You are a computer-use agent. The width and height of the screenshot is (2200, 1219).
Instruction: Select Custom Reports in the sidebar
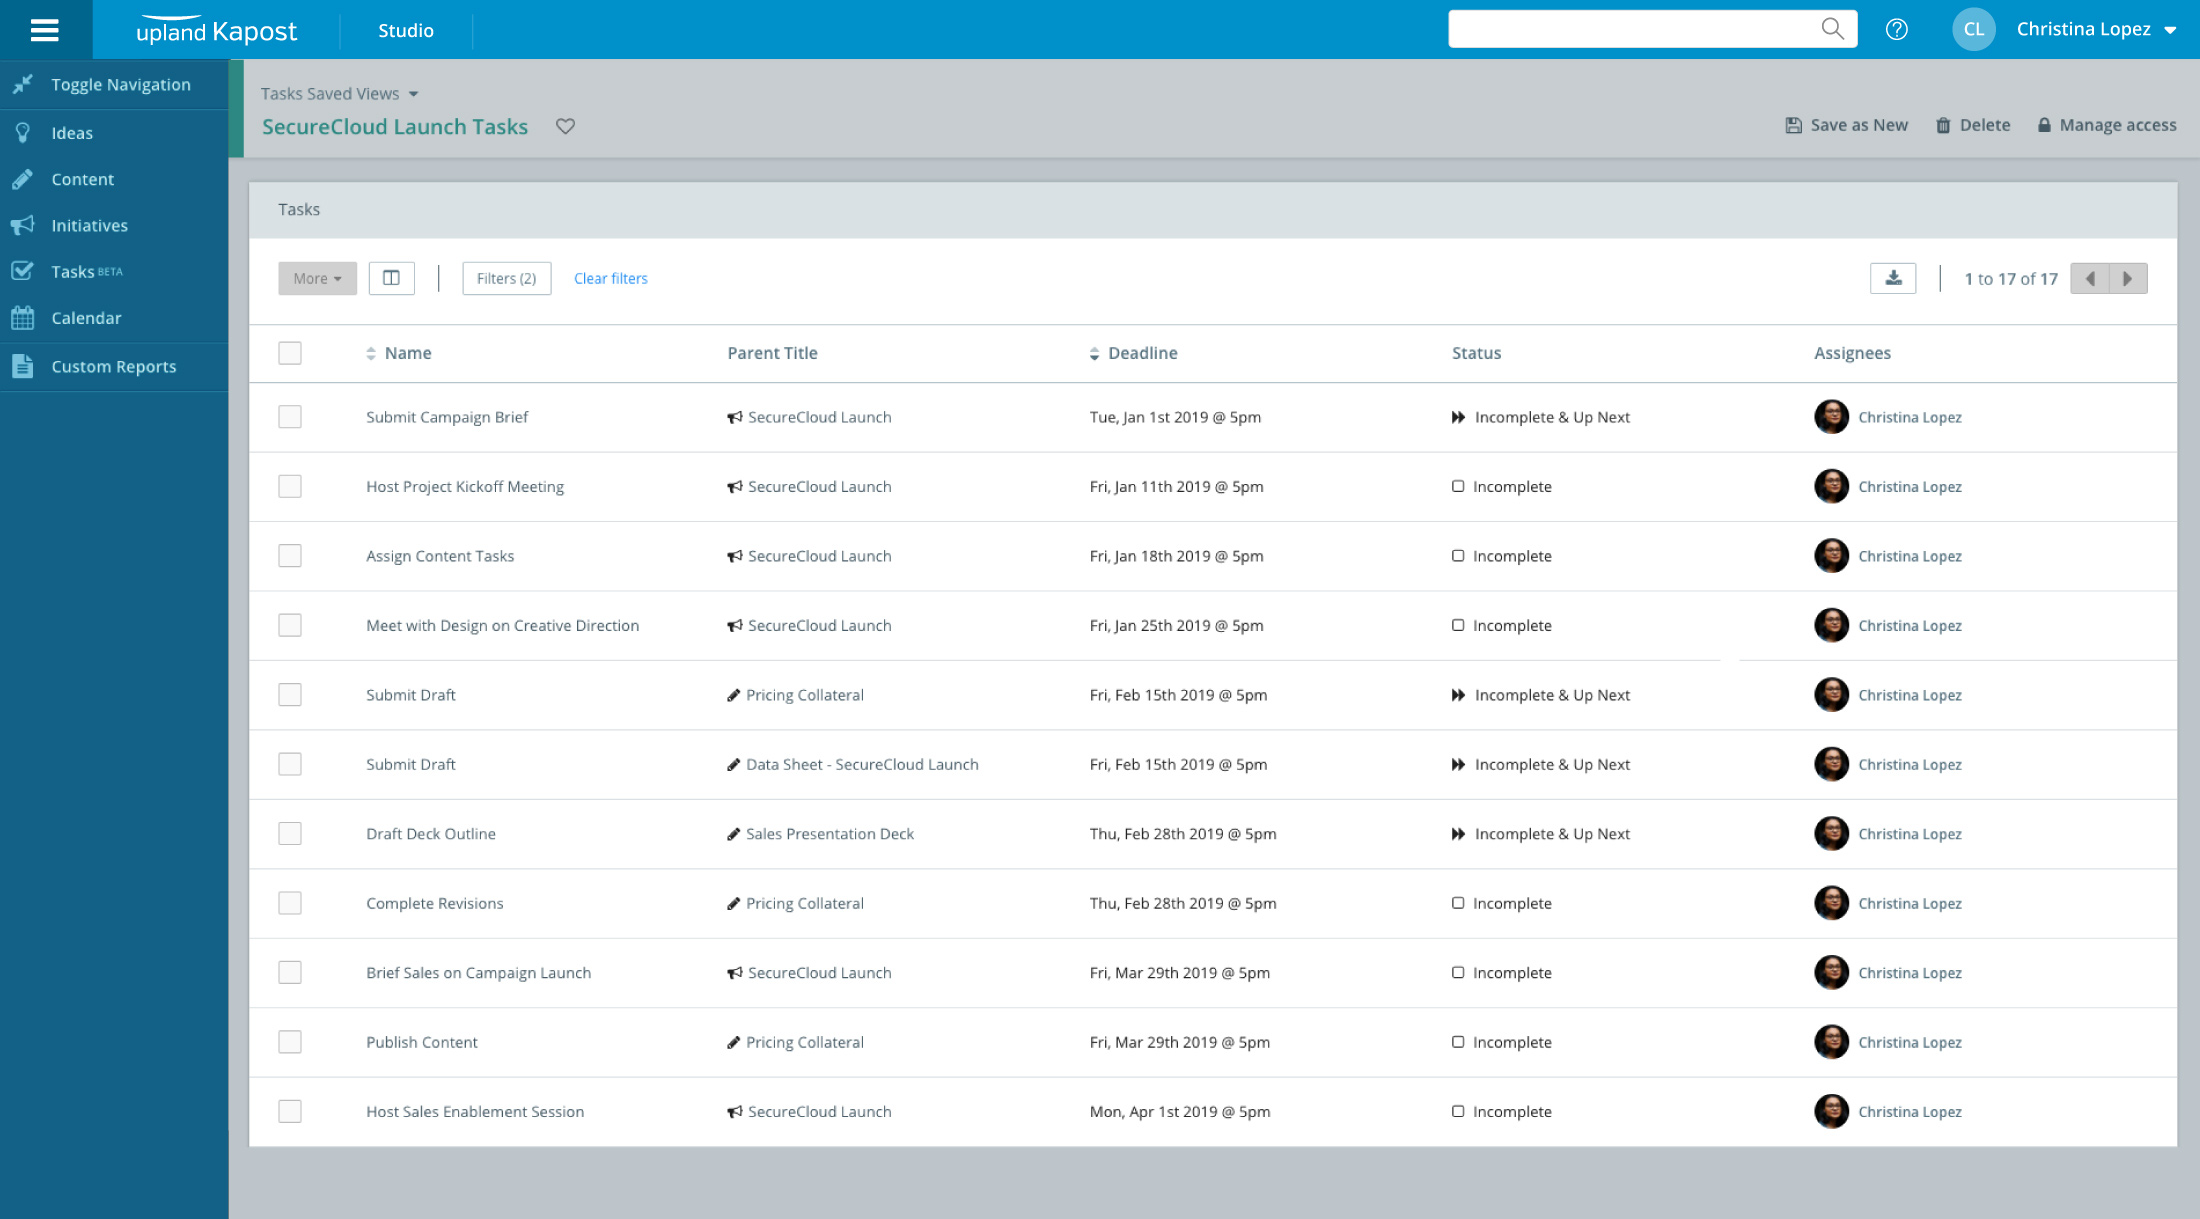tap(114, 366)
